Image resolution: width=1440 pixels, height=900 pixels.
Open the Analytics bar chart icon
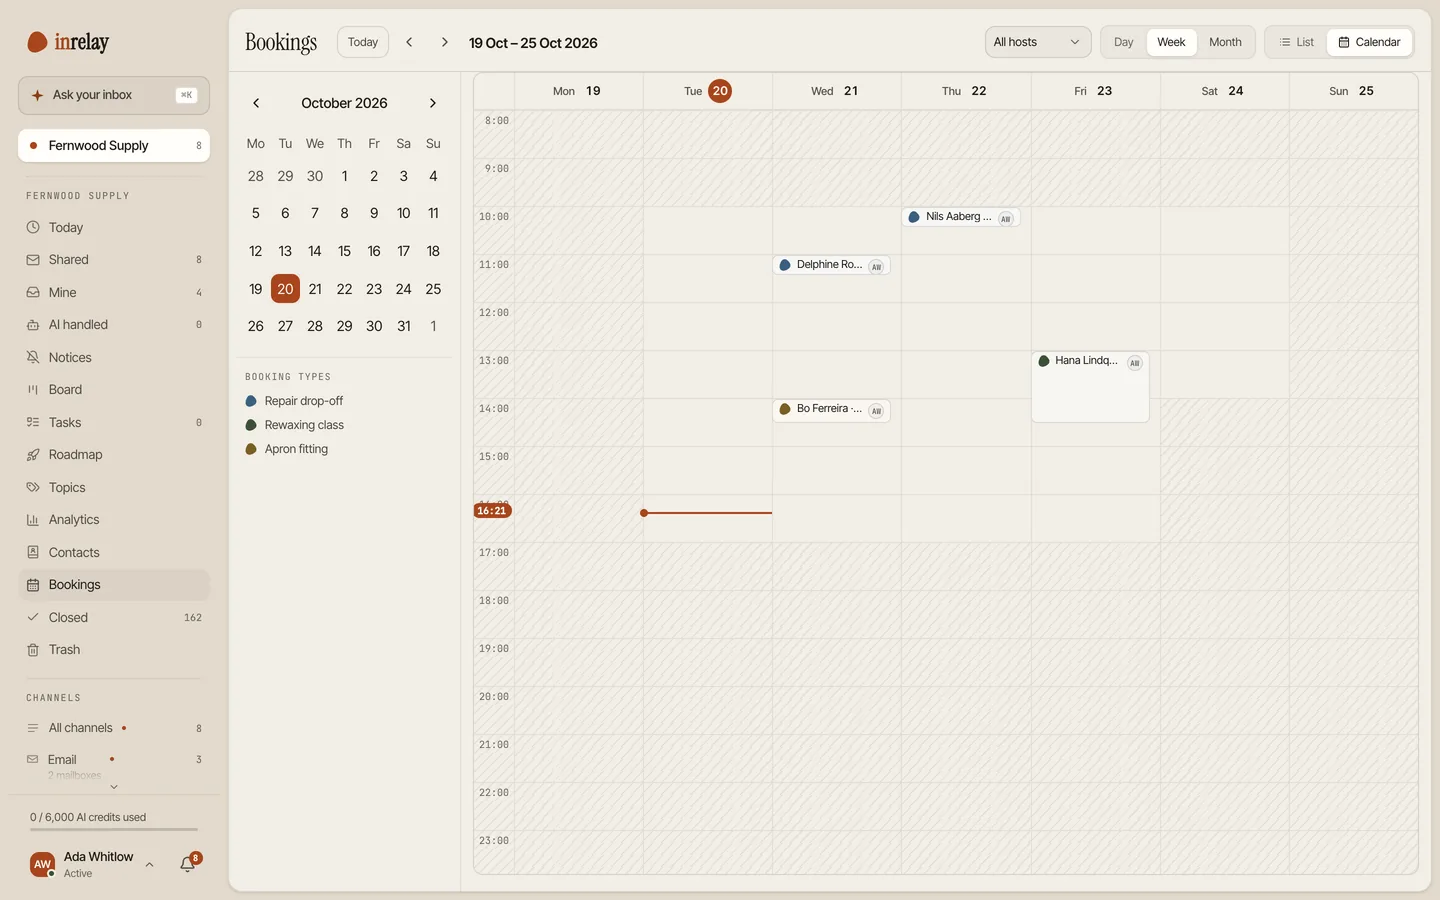pyautogui.click(x=33, y=520)
